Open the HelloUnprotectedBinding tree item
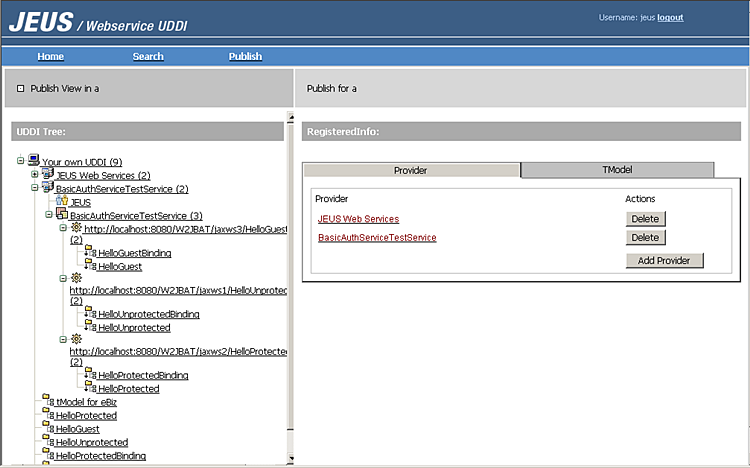 pyautogui.click(x=148, y=314)
